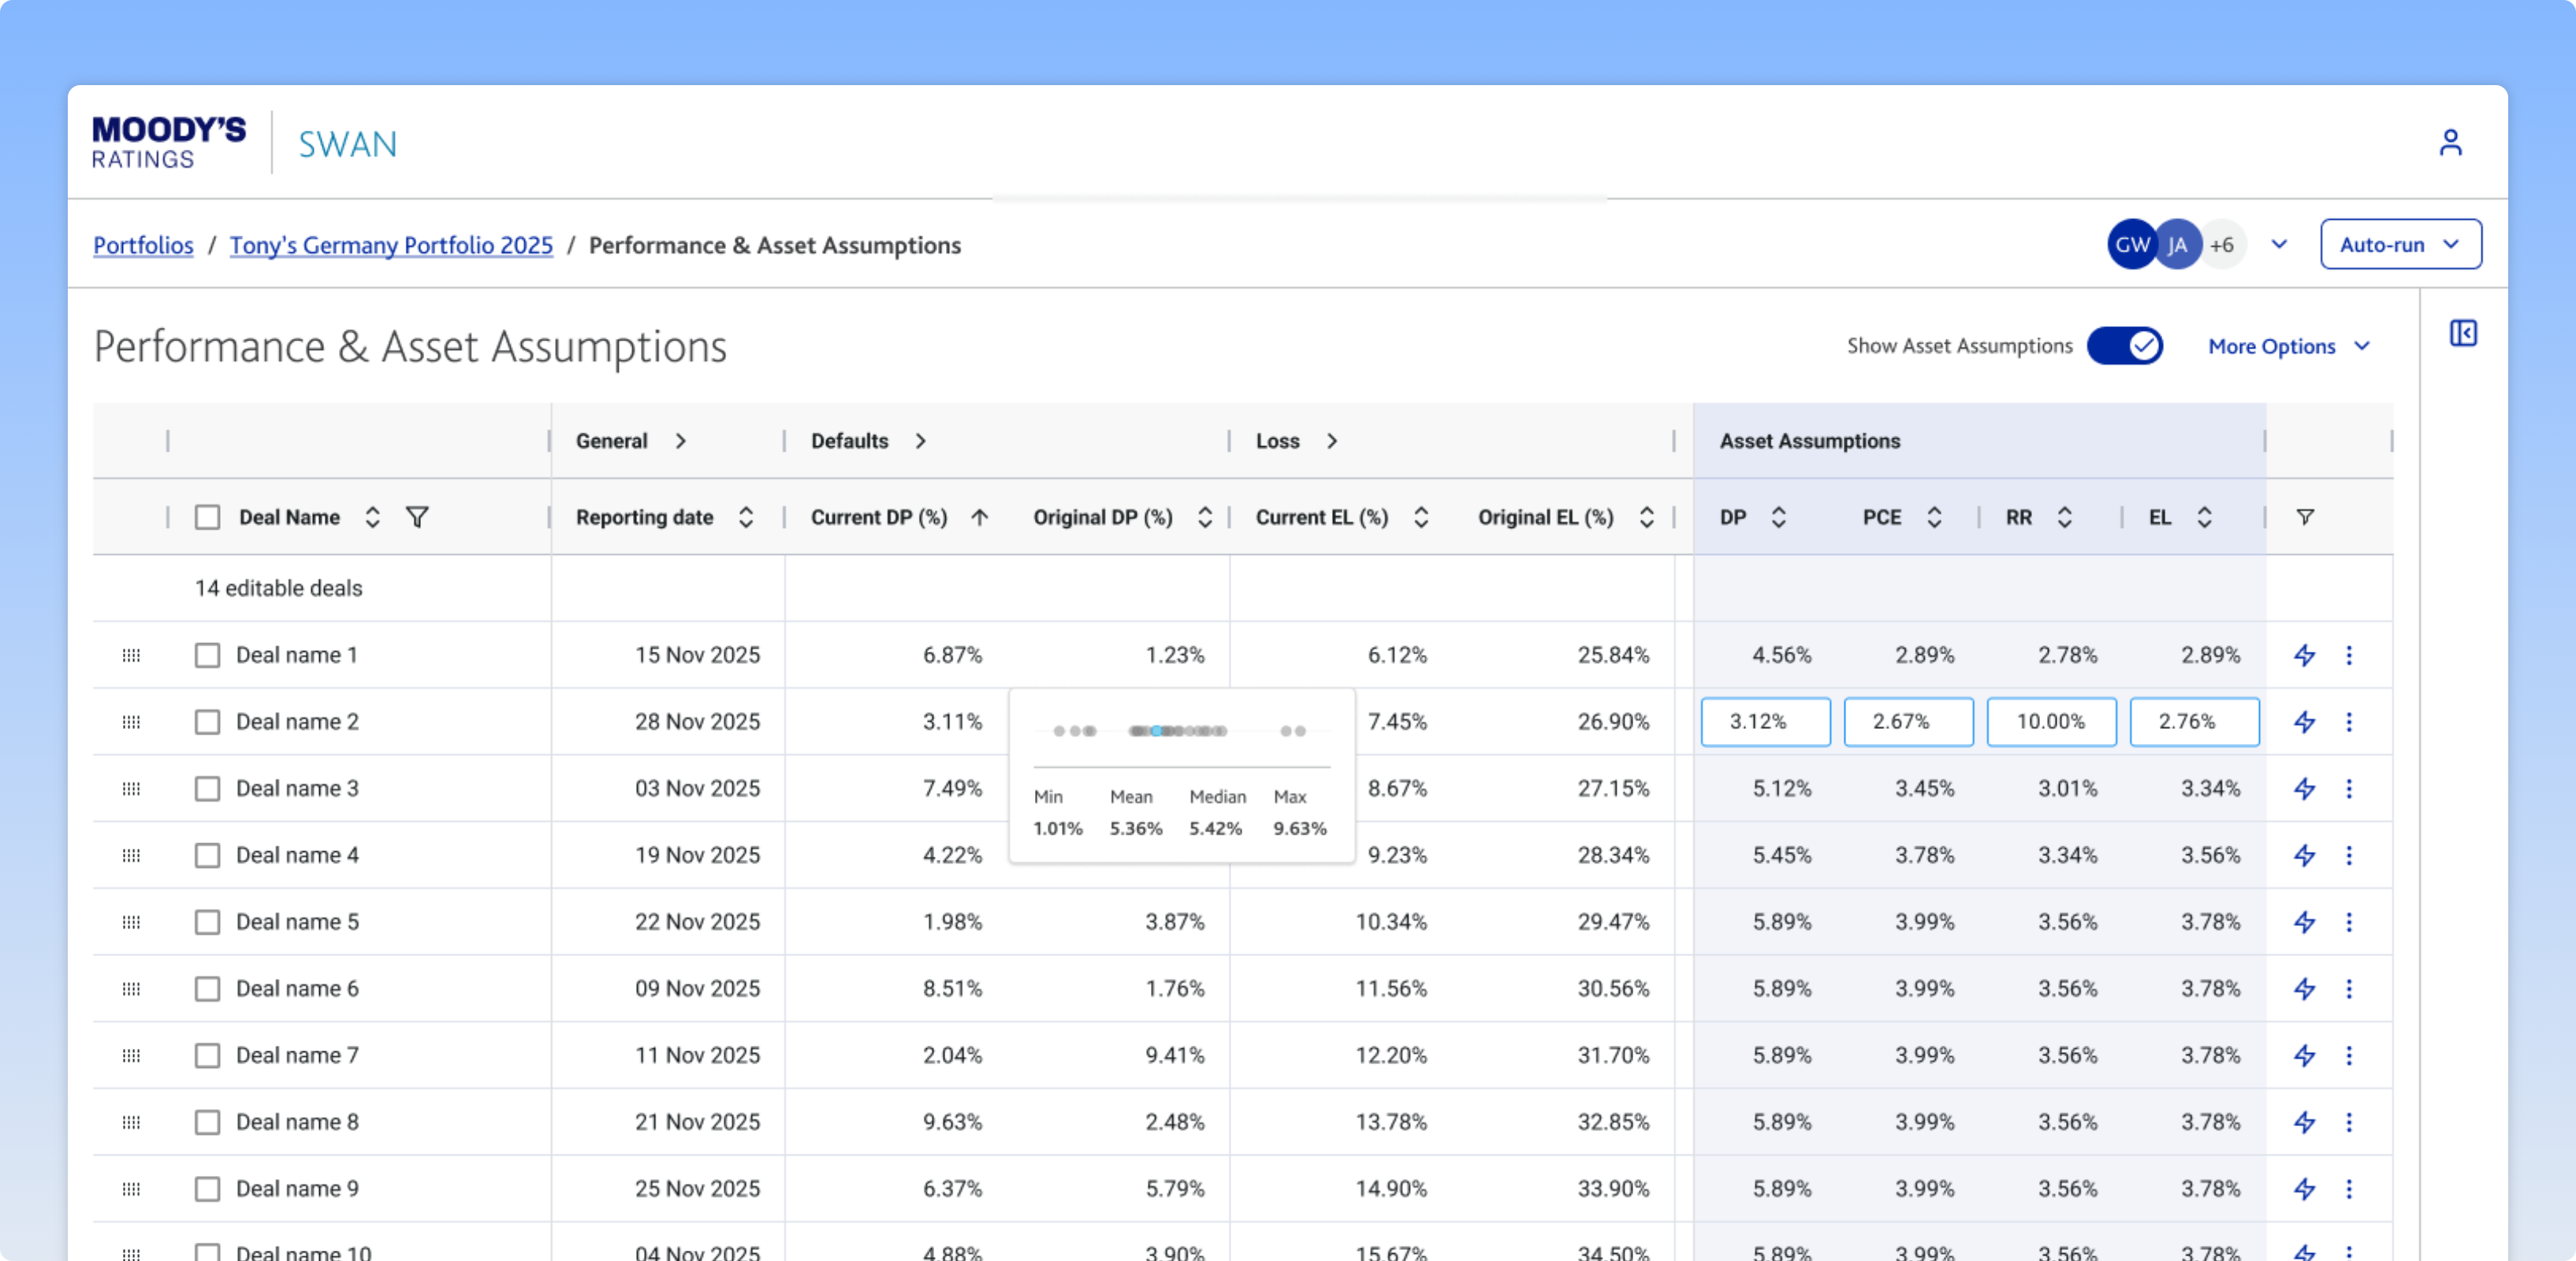Grab the drag handle of Deal name 1
Screen dimensions: 2576x1261
[131, 655]
